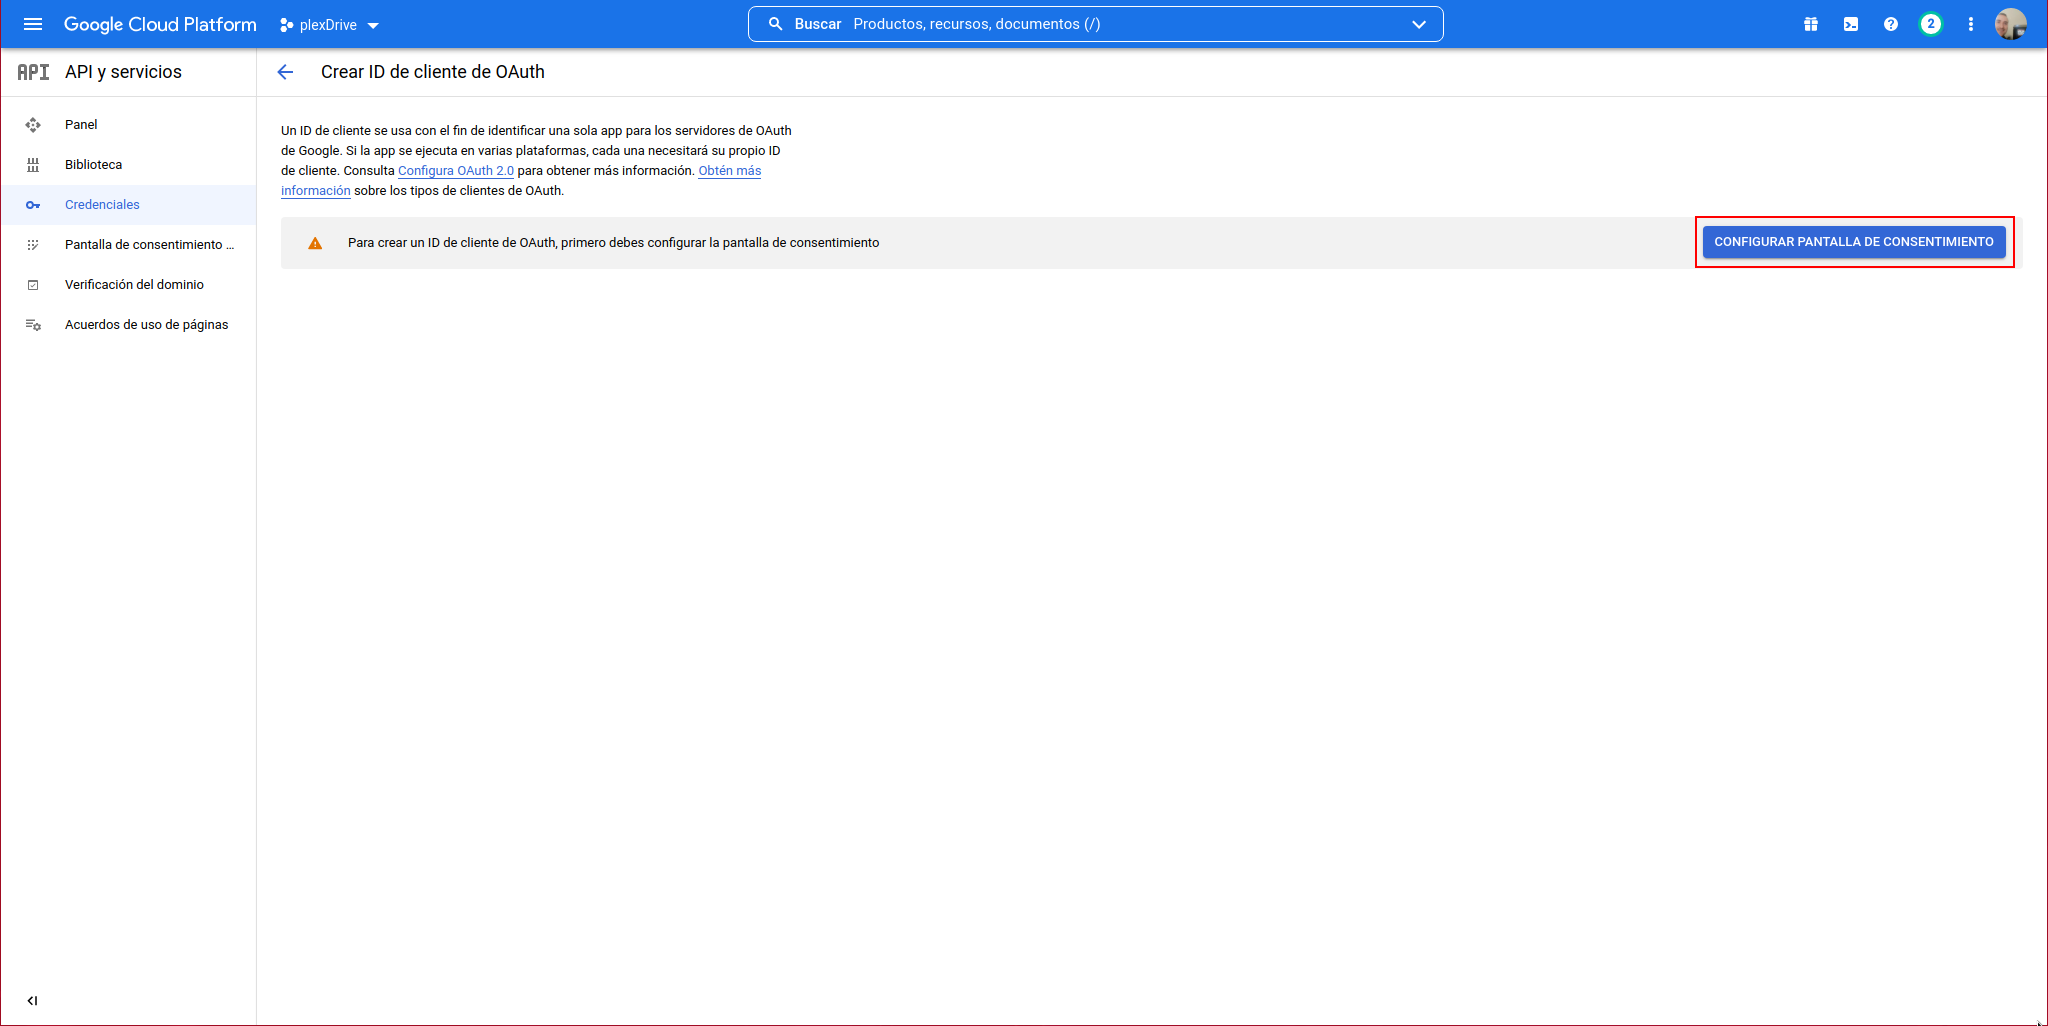Click the gift icon in top bar
The height and width of the screenshot is (1026, 2048).
(x=1811, y=24)
